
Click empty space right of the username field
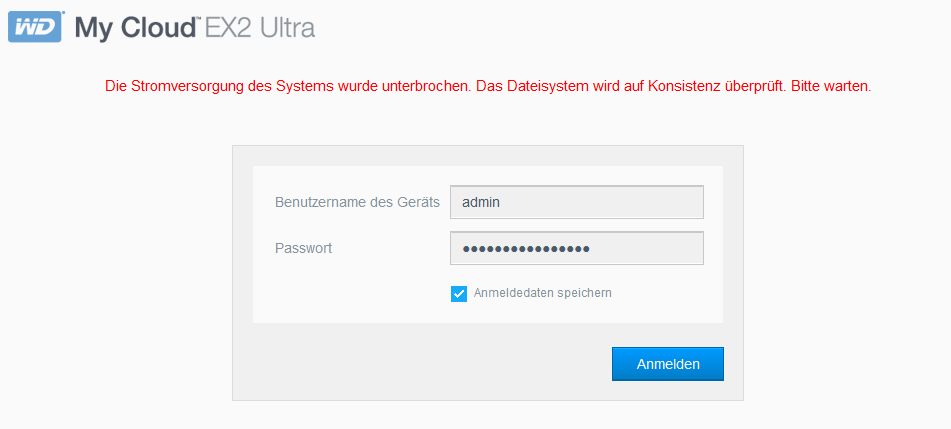click(713, 202)
